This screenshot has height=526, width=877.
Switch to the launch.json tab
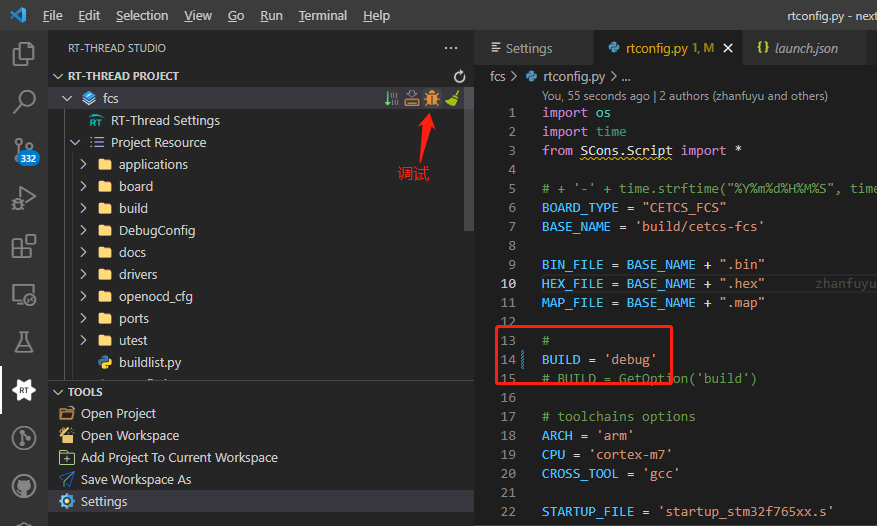(805, 48)
